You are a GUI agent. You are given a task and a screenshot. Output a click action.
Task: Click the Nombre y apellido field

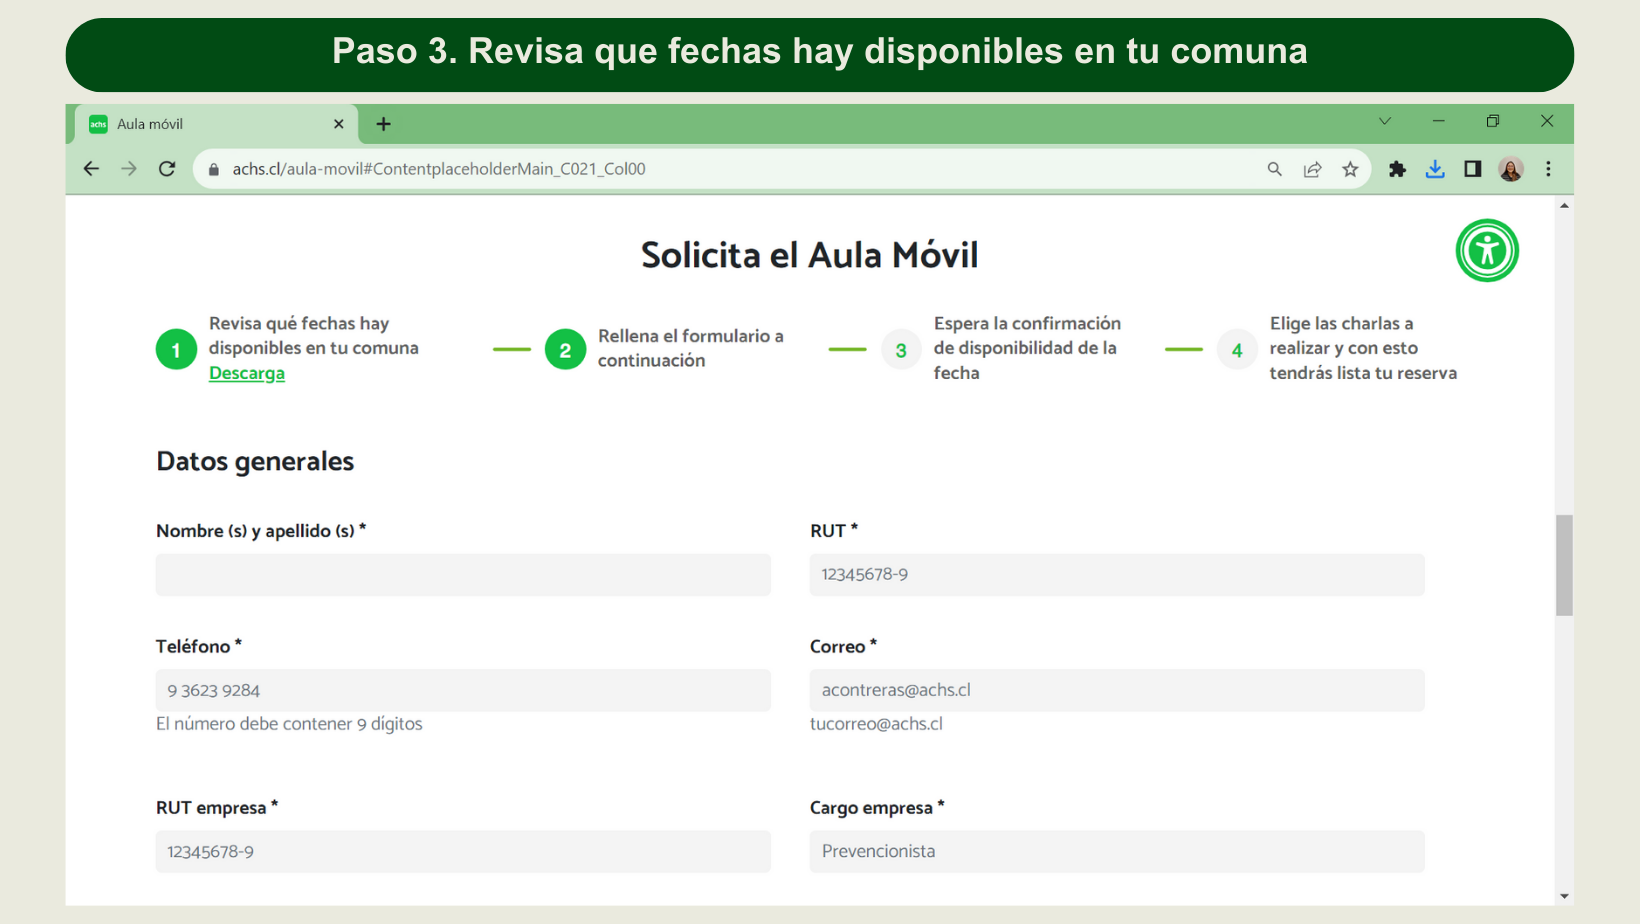coord(463,575)
